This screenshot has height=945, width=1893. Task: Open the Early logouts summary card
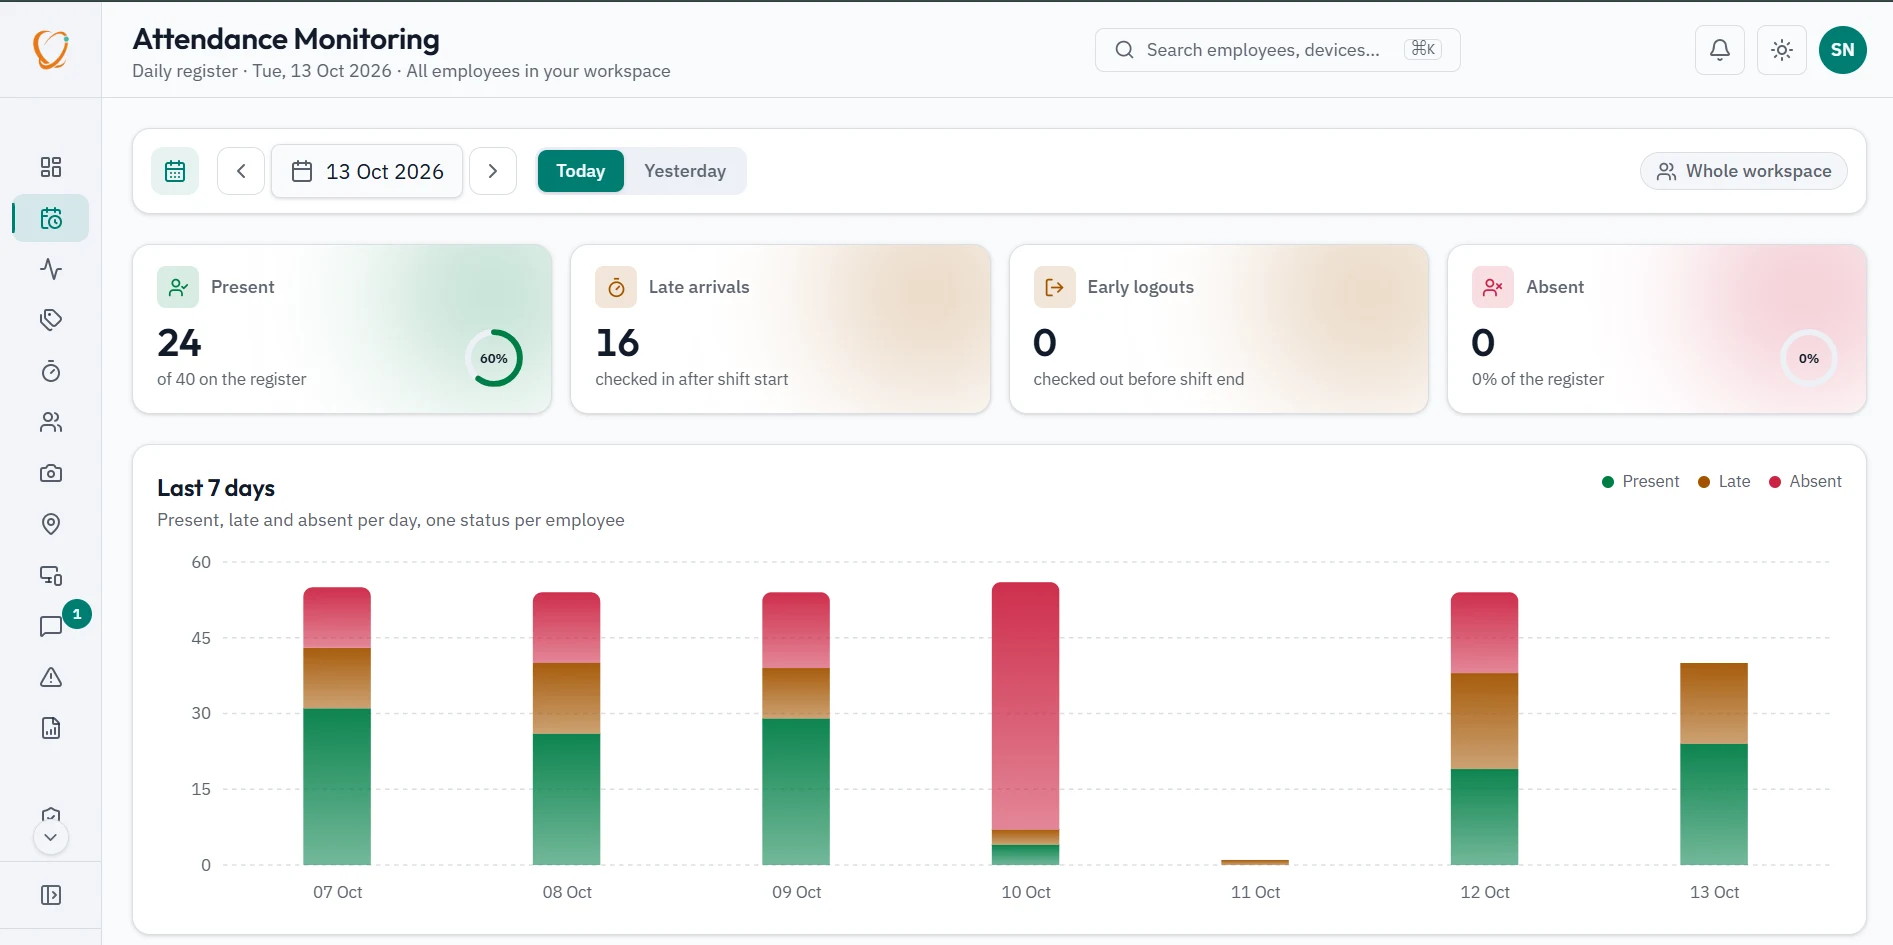(1219, 329)
